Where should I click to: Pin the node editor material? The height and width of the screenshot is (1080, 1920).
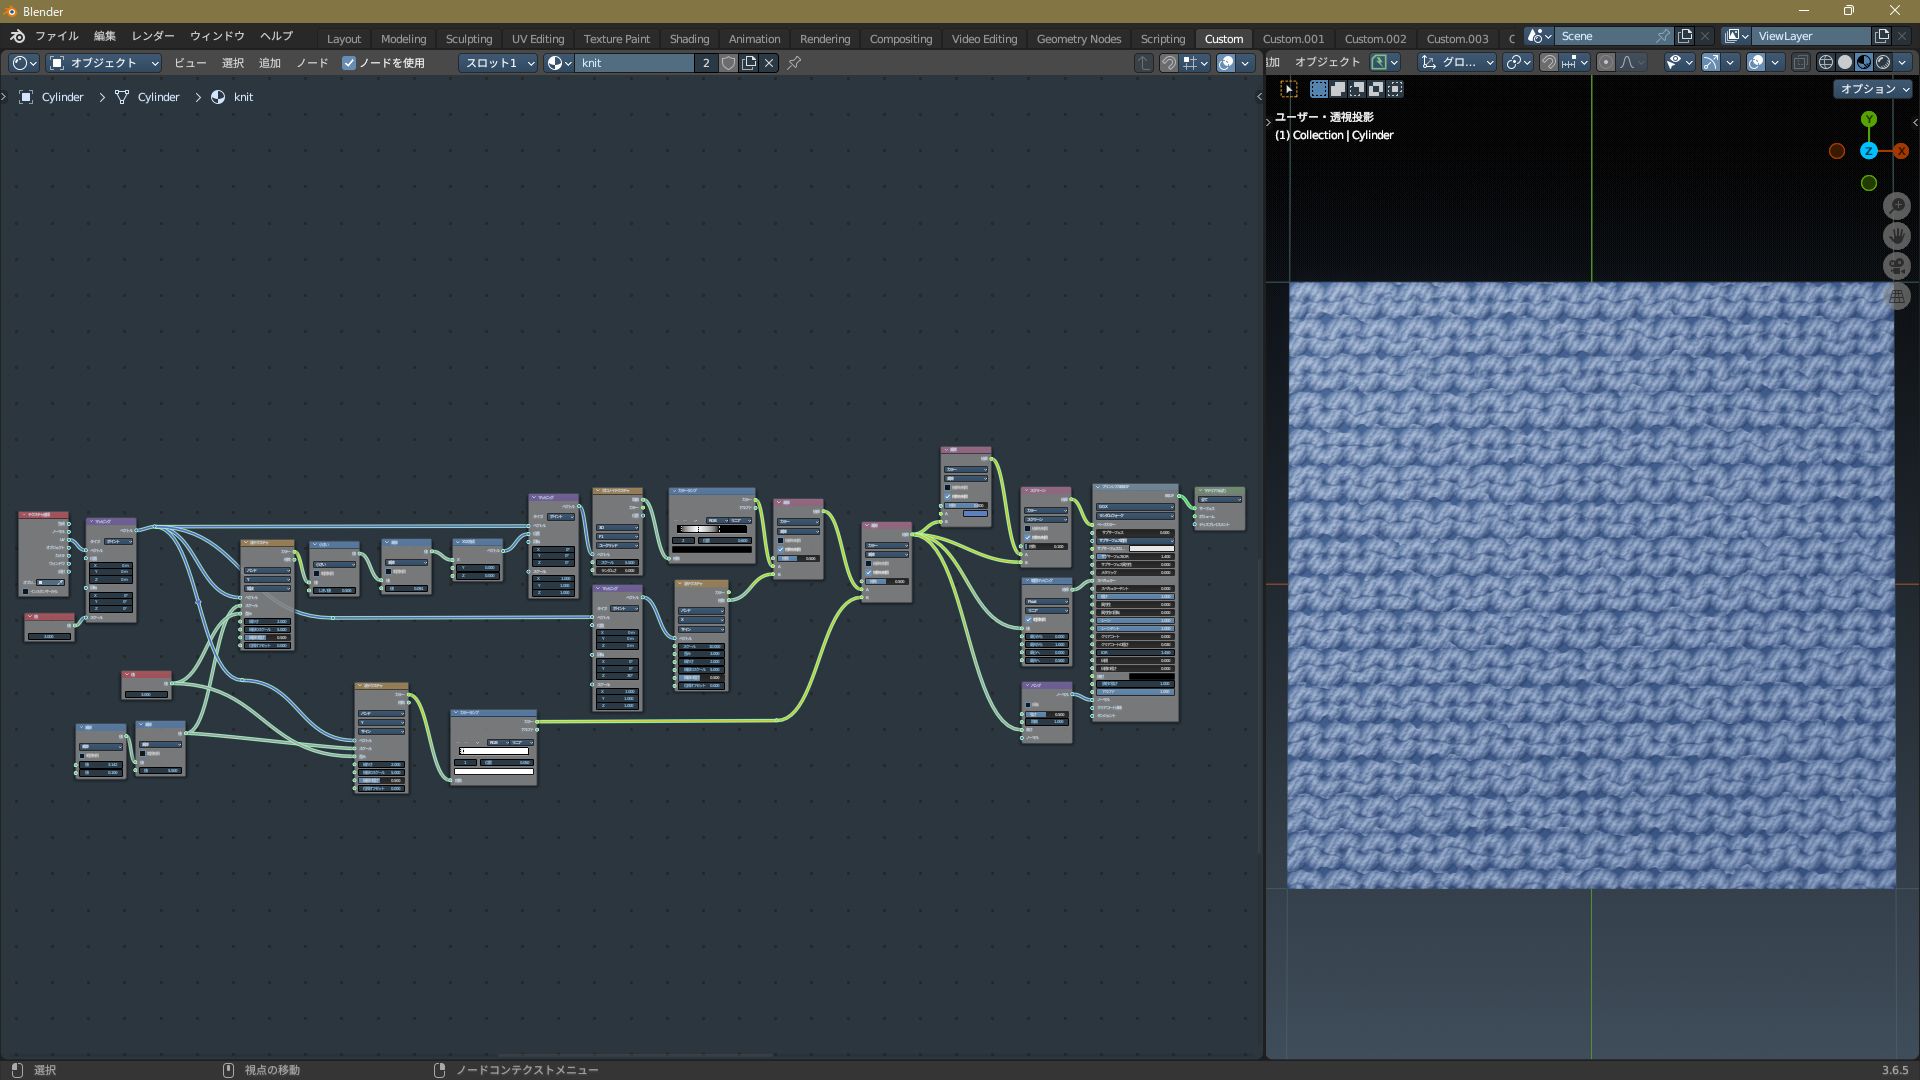[x=794, y=63]
